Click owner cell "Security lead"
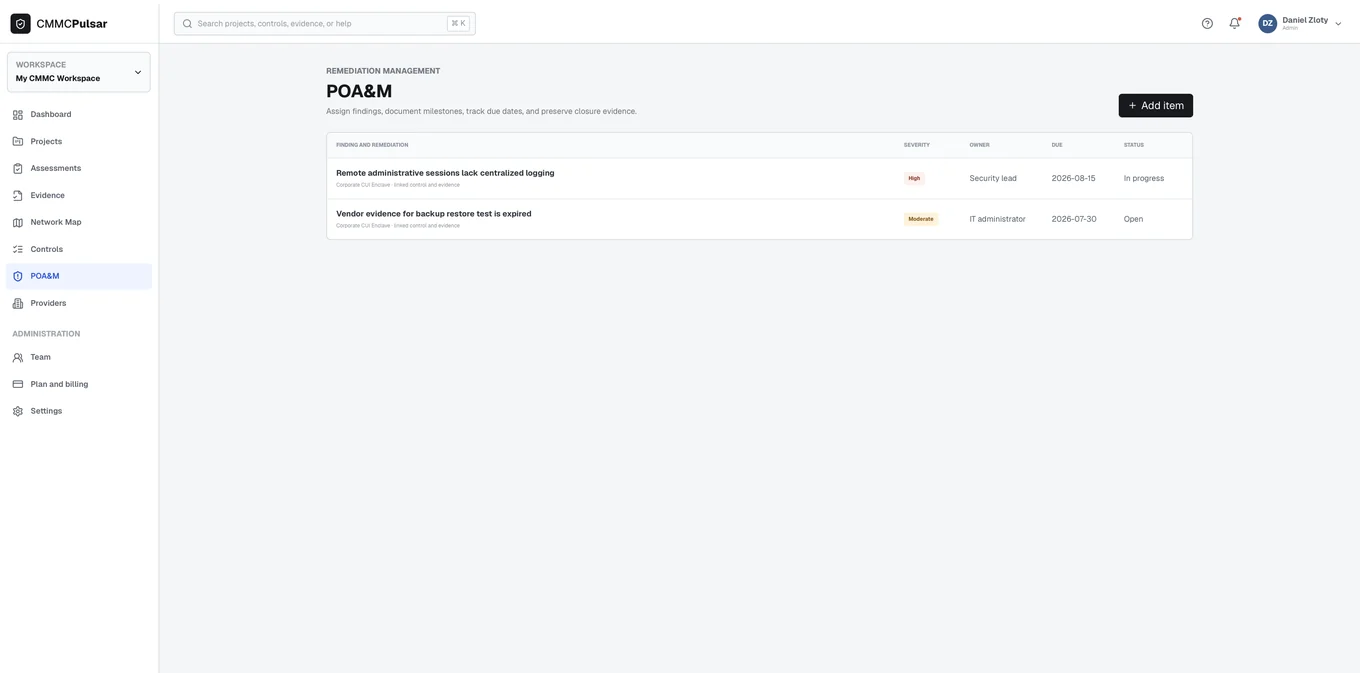1360x673 pixels. pos(993,179)
